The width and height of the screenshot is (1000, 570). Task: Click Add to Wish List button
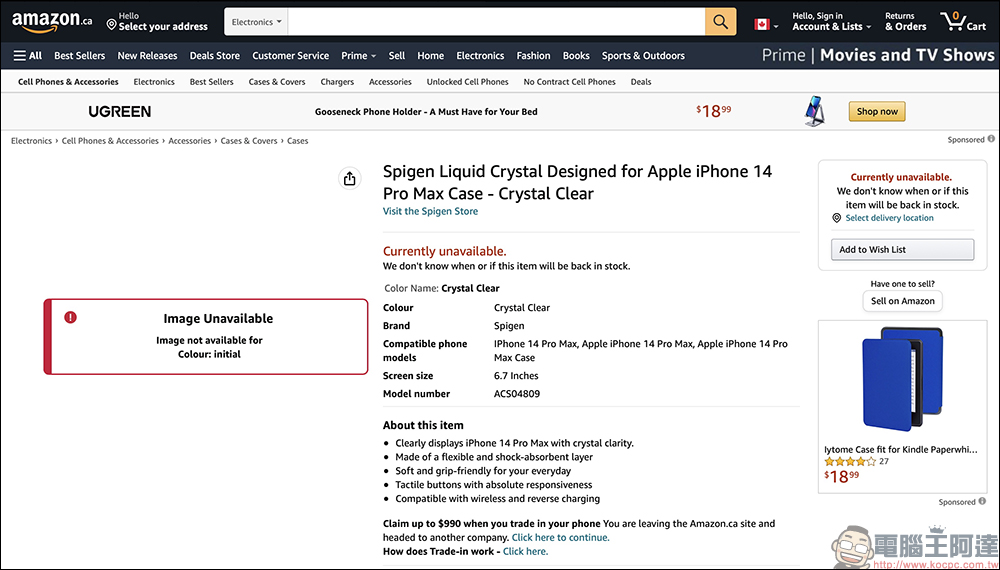[902, 249]
